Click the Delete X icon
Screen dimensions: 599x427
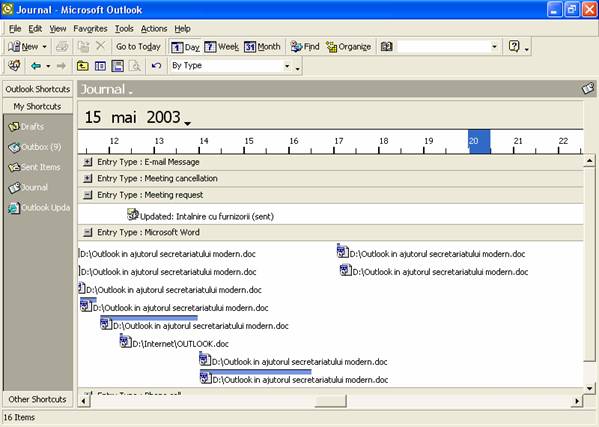click(100, 47)
